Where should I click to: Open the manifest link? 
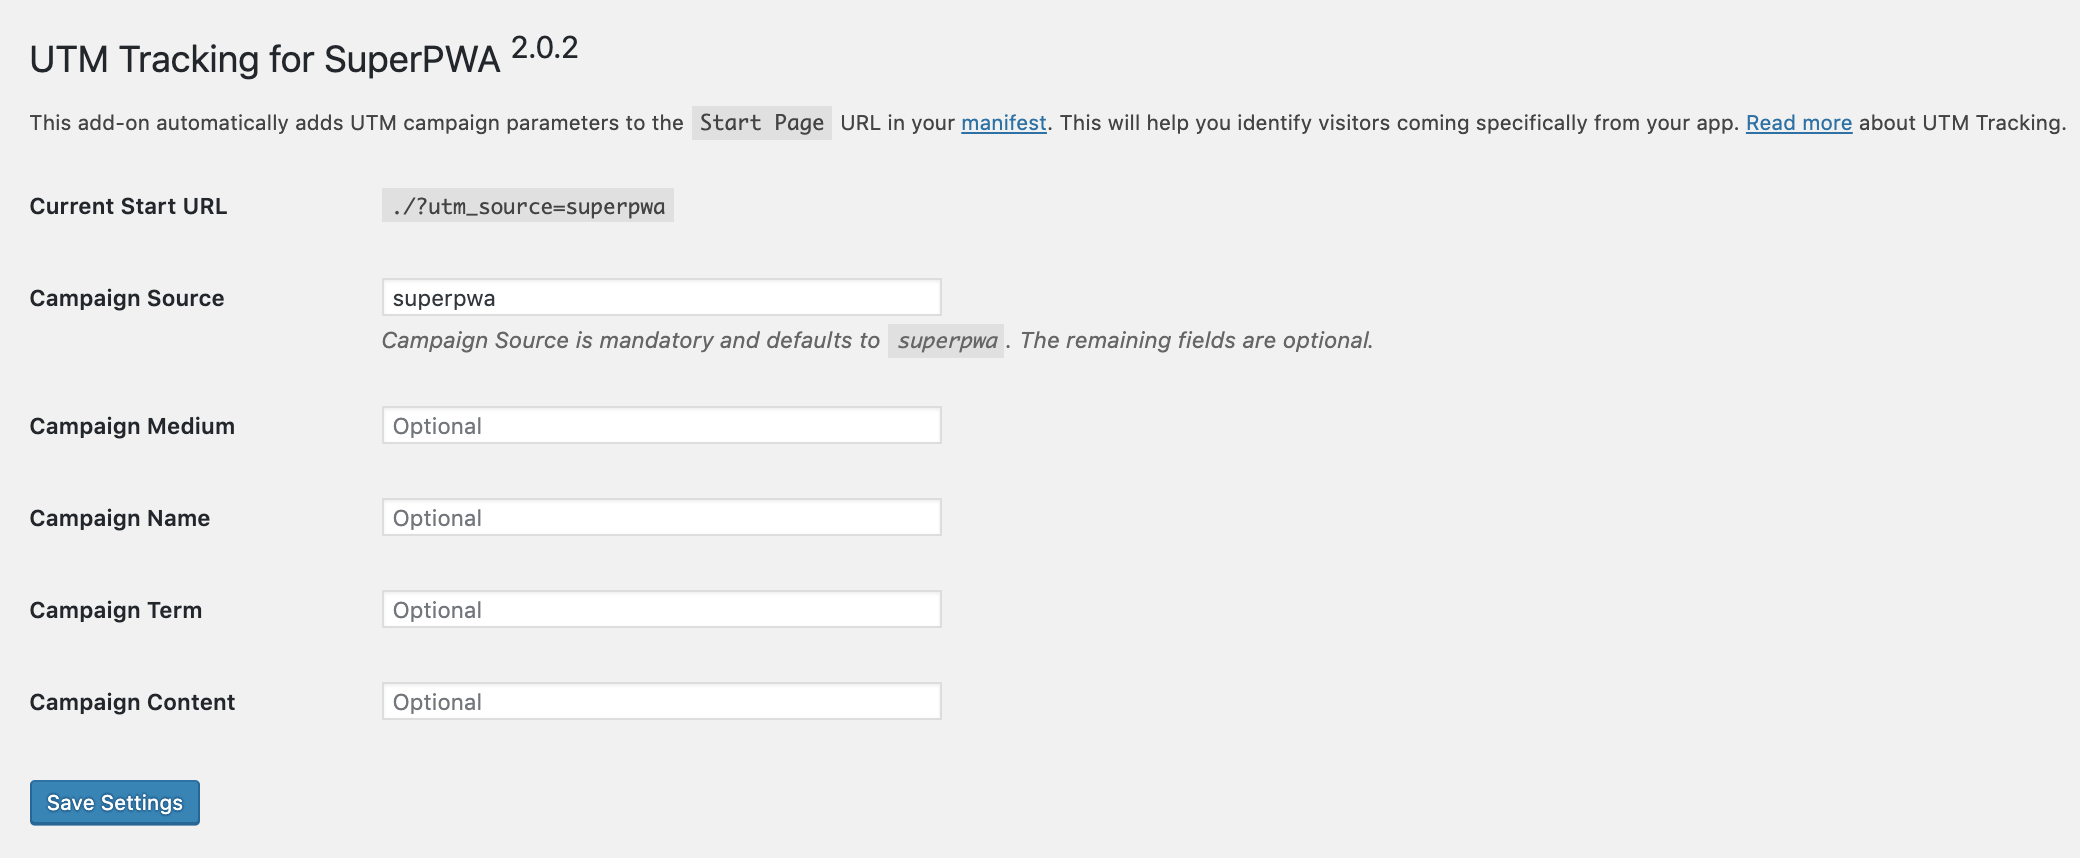coord(1003,123)
